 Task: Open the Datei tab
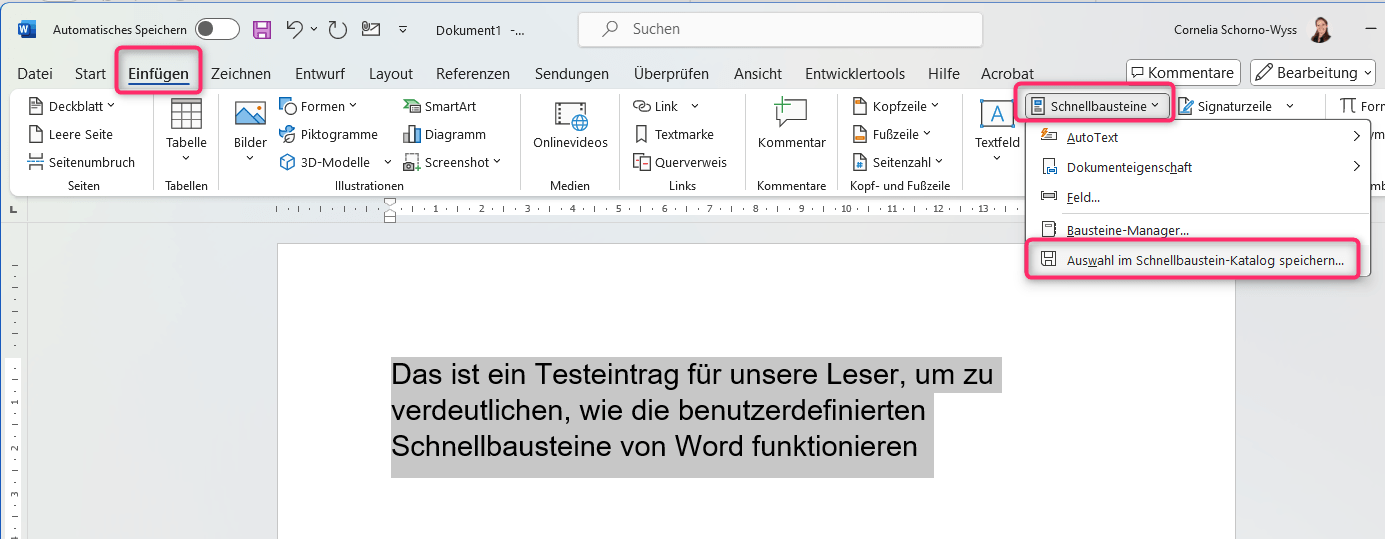click(35, 73)
